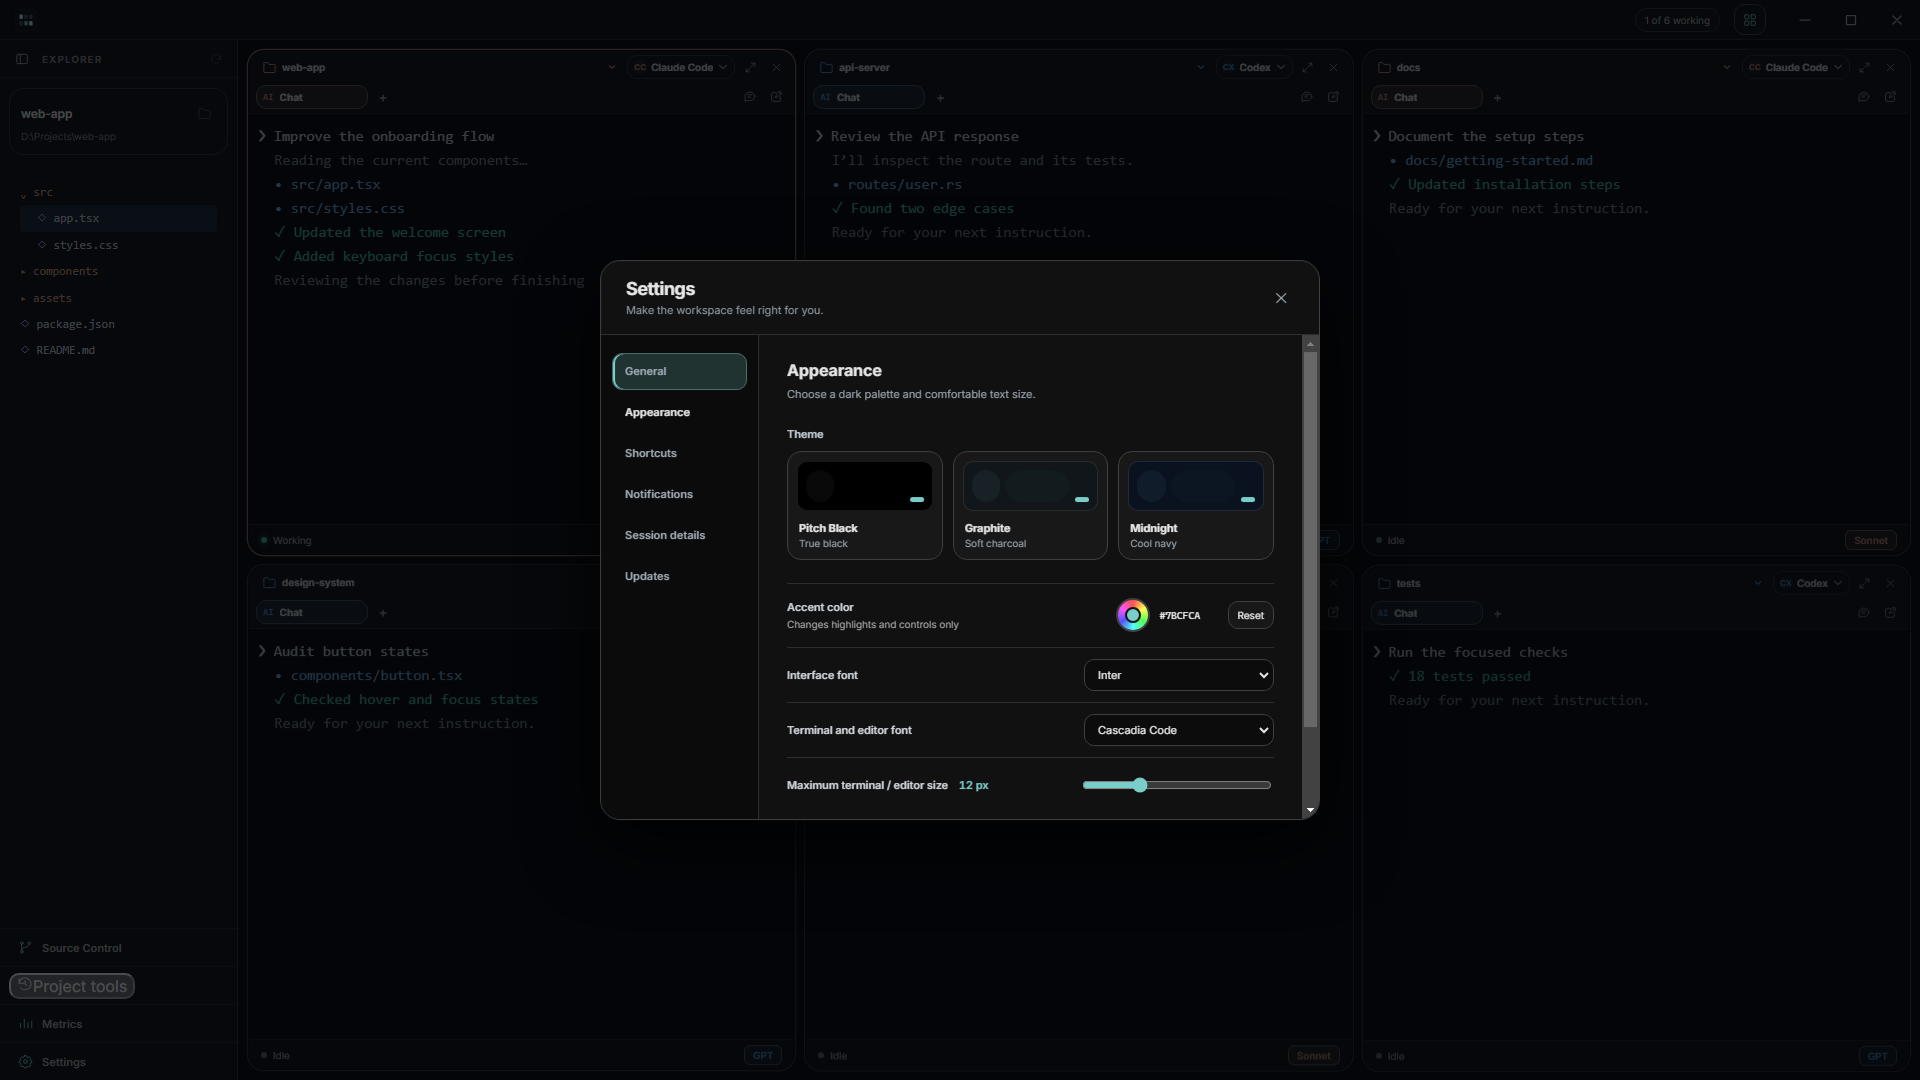Click the Settings dialog vertical scrollbar
1920x1080 pixels.
coord(1310,540)
